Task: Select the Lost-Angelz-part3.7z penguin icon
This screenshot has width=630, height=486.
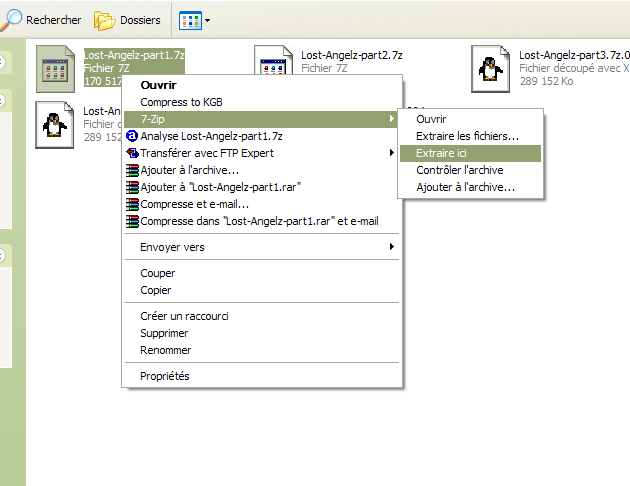Action: pyautogui.click(x=491, y=69)
